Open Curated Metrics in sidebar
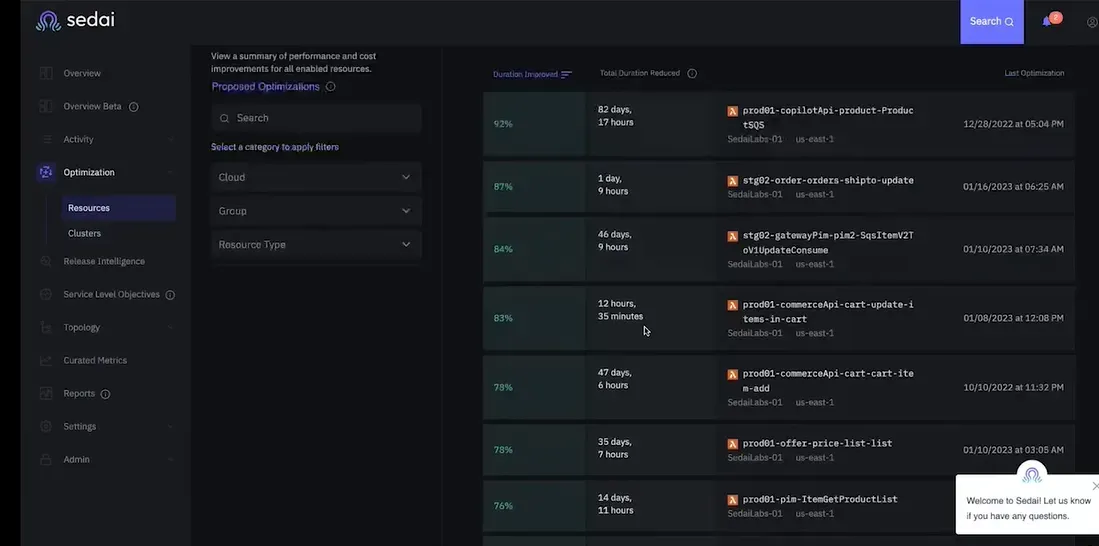The height and width of the screenshot is (546, 1099). [x=95, y=360]
